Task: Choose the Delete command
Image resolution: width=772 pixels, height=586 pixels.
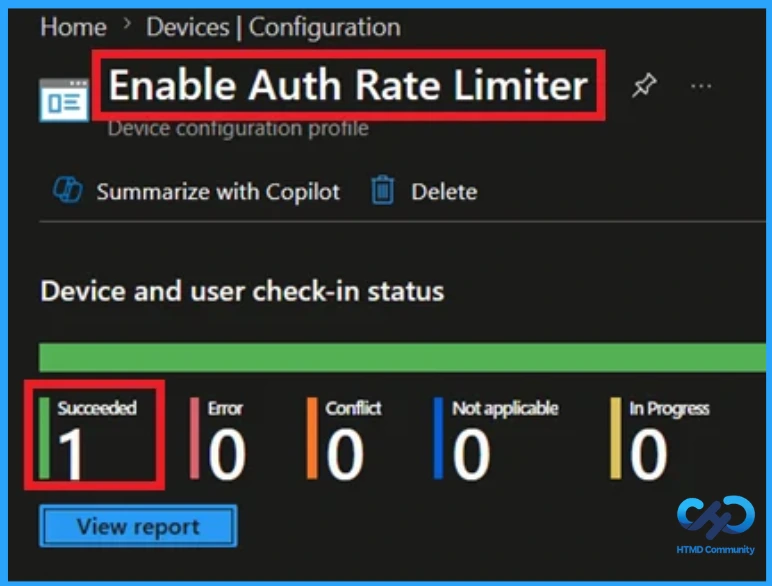Action: pyautogui.click(x=444, y=192)
